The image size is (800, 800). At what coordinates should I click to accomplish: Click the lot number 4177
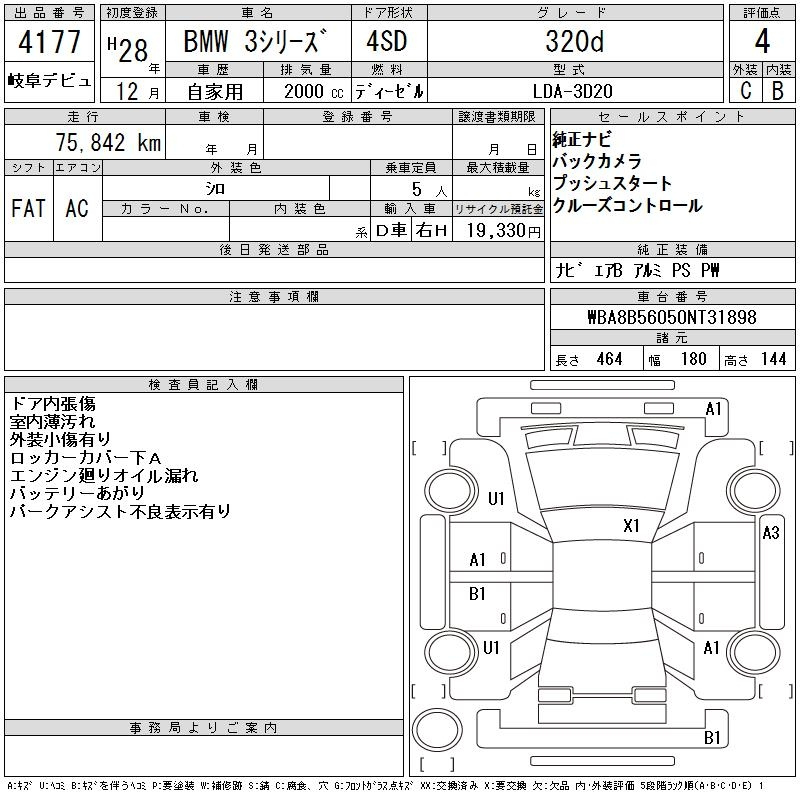tap(49, 42)
